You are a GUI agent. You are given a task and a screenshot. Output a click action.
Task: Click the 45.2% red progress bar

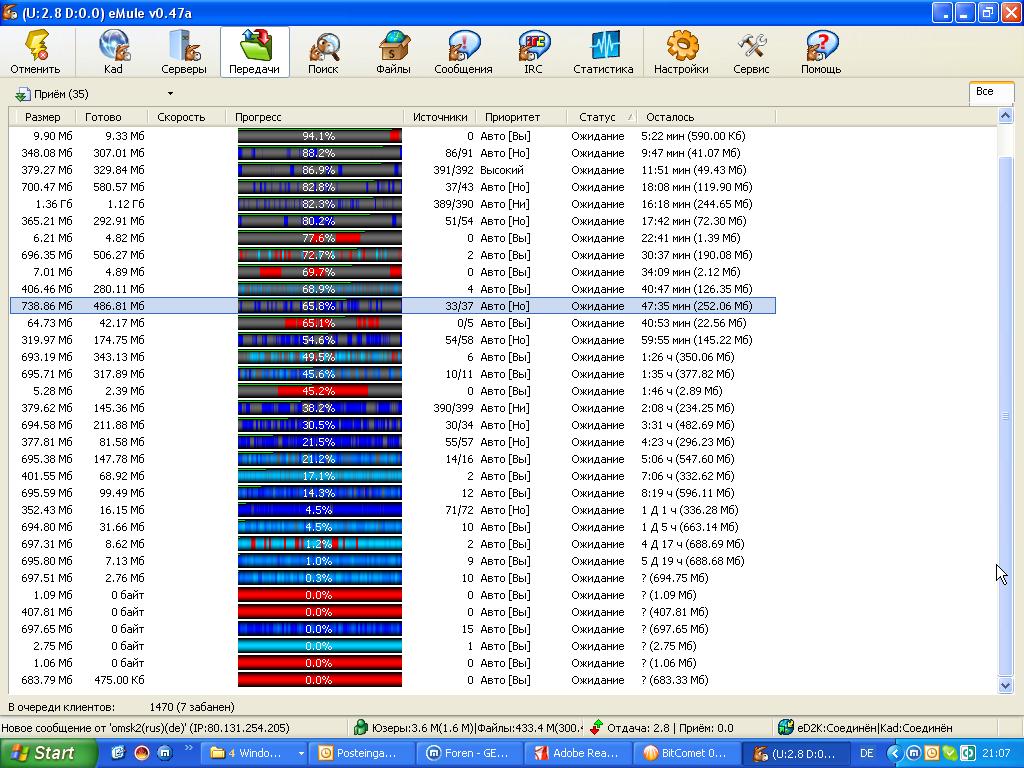coord(319,391)
